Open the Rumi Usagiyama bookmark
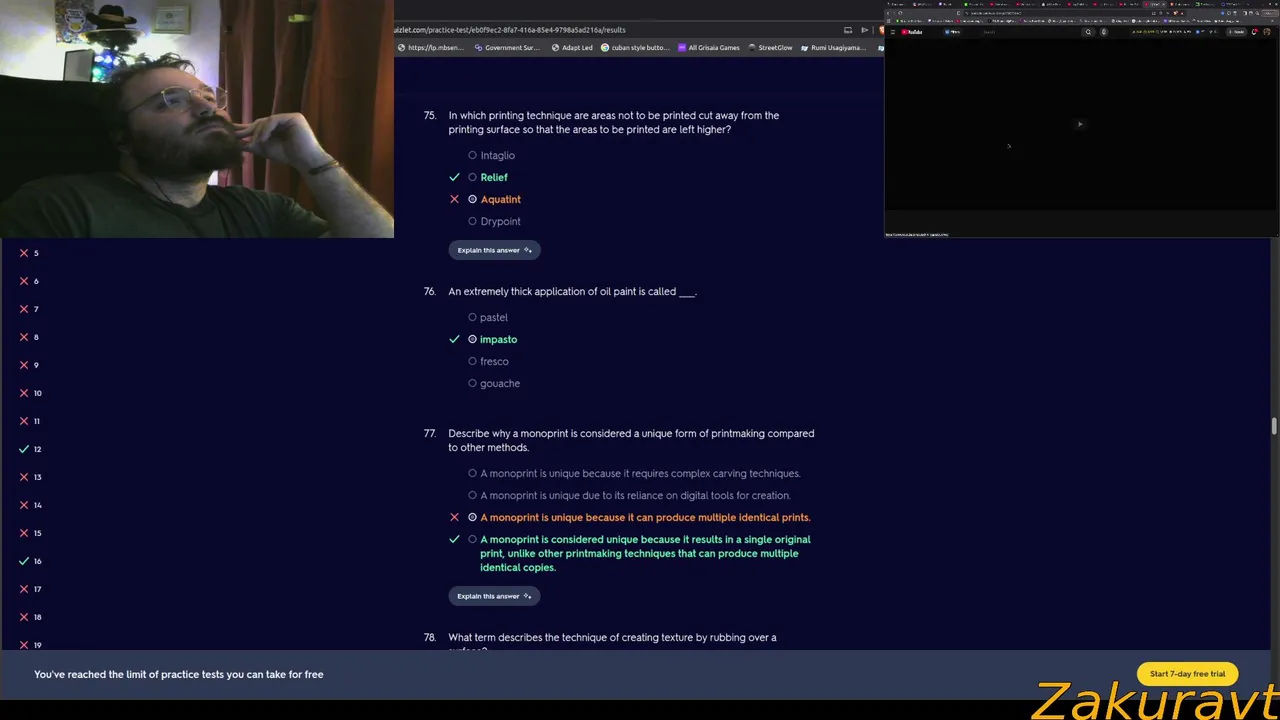The image size is (1280, 720). pyautogui.click(x=832, y=48)
